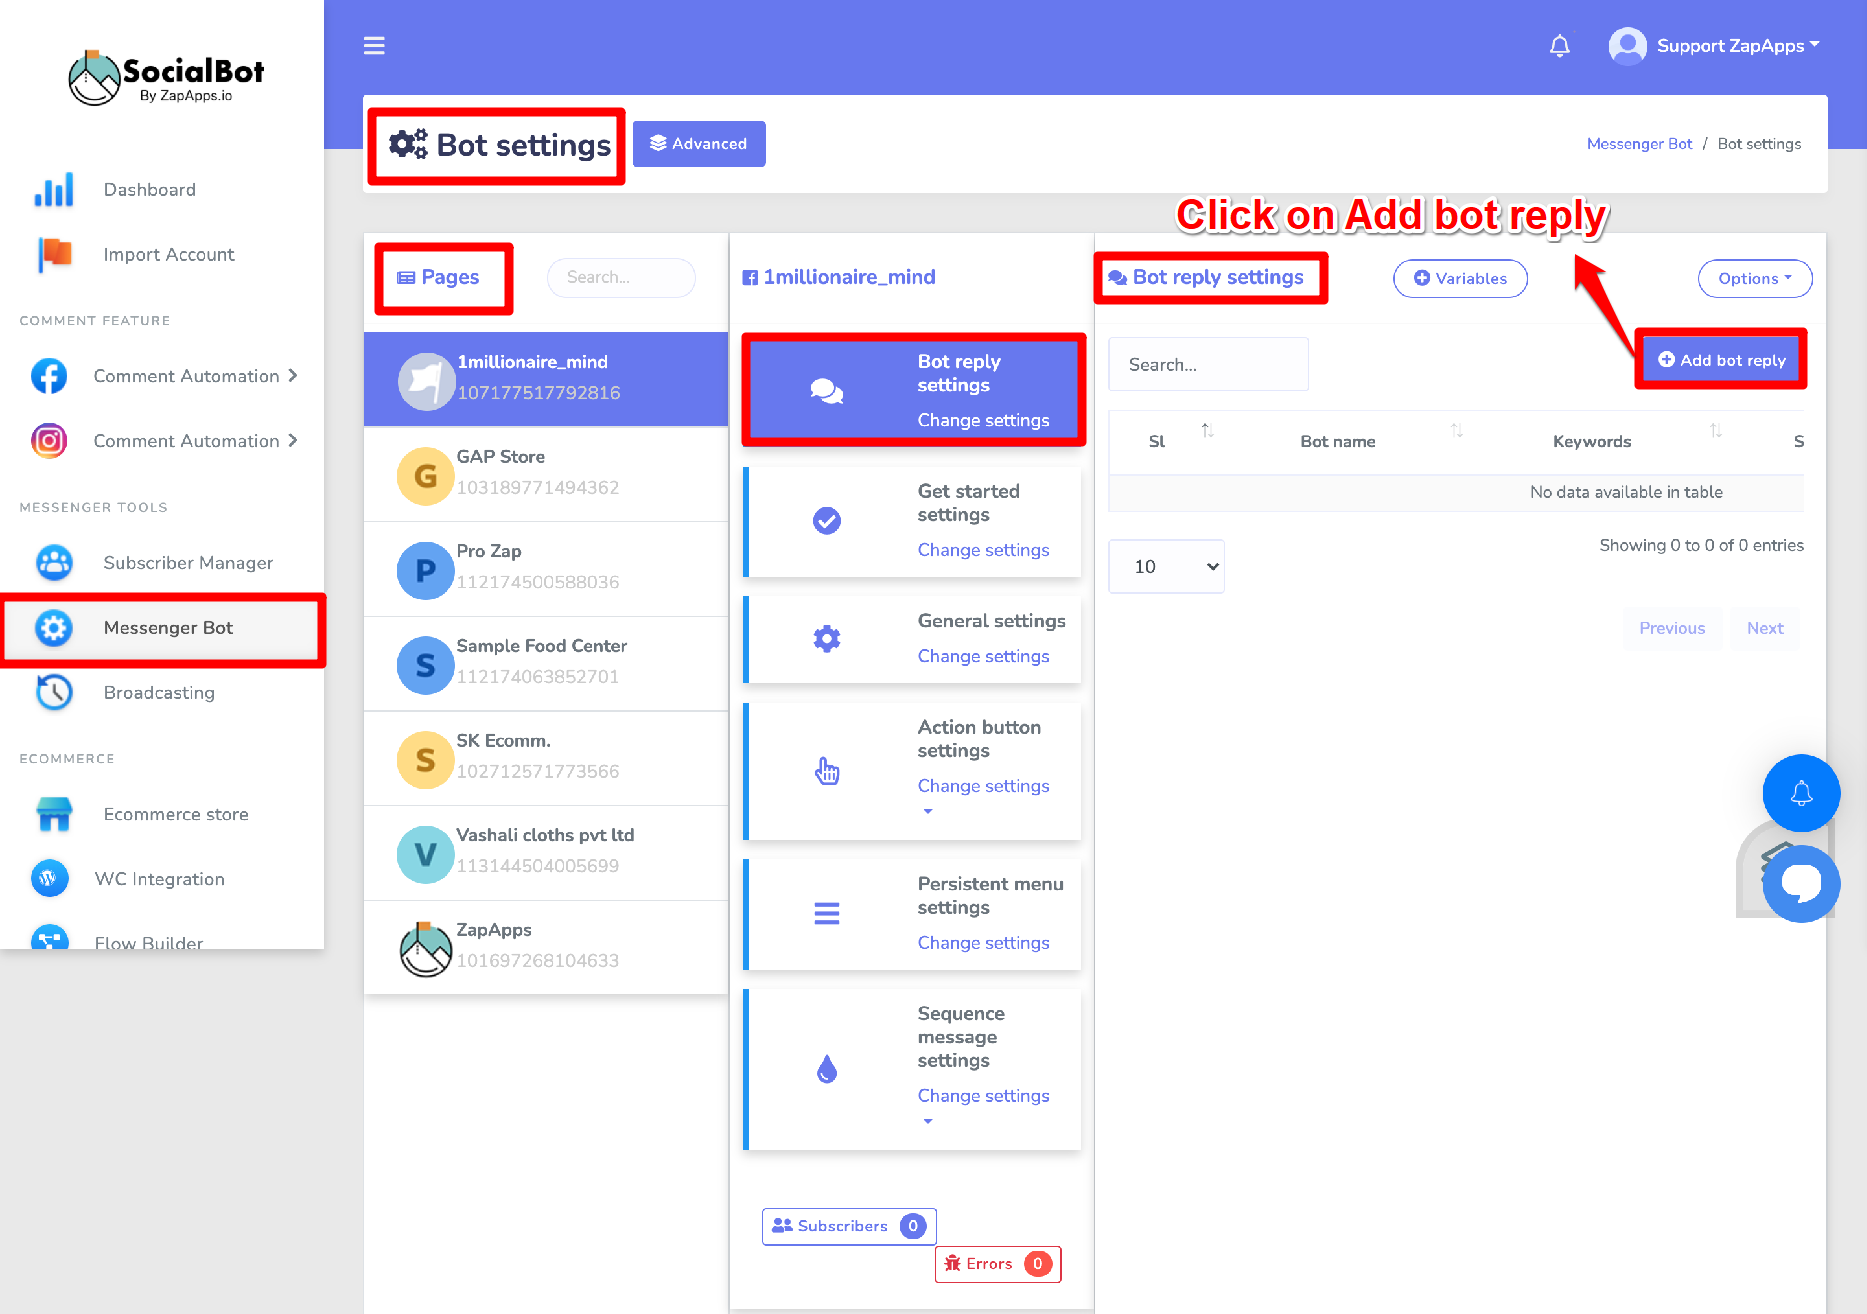Click Change settings under Bot reply settings
This screenshot has height=1314, width=1867.
click(983, 420)
